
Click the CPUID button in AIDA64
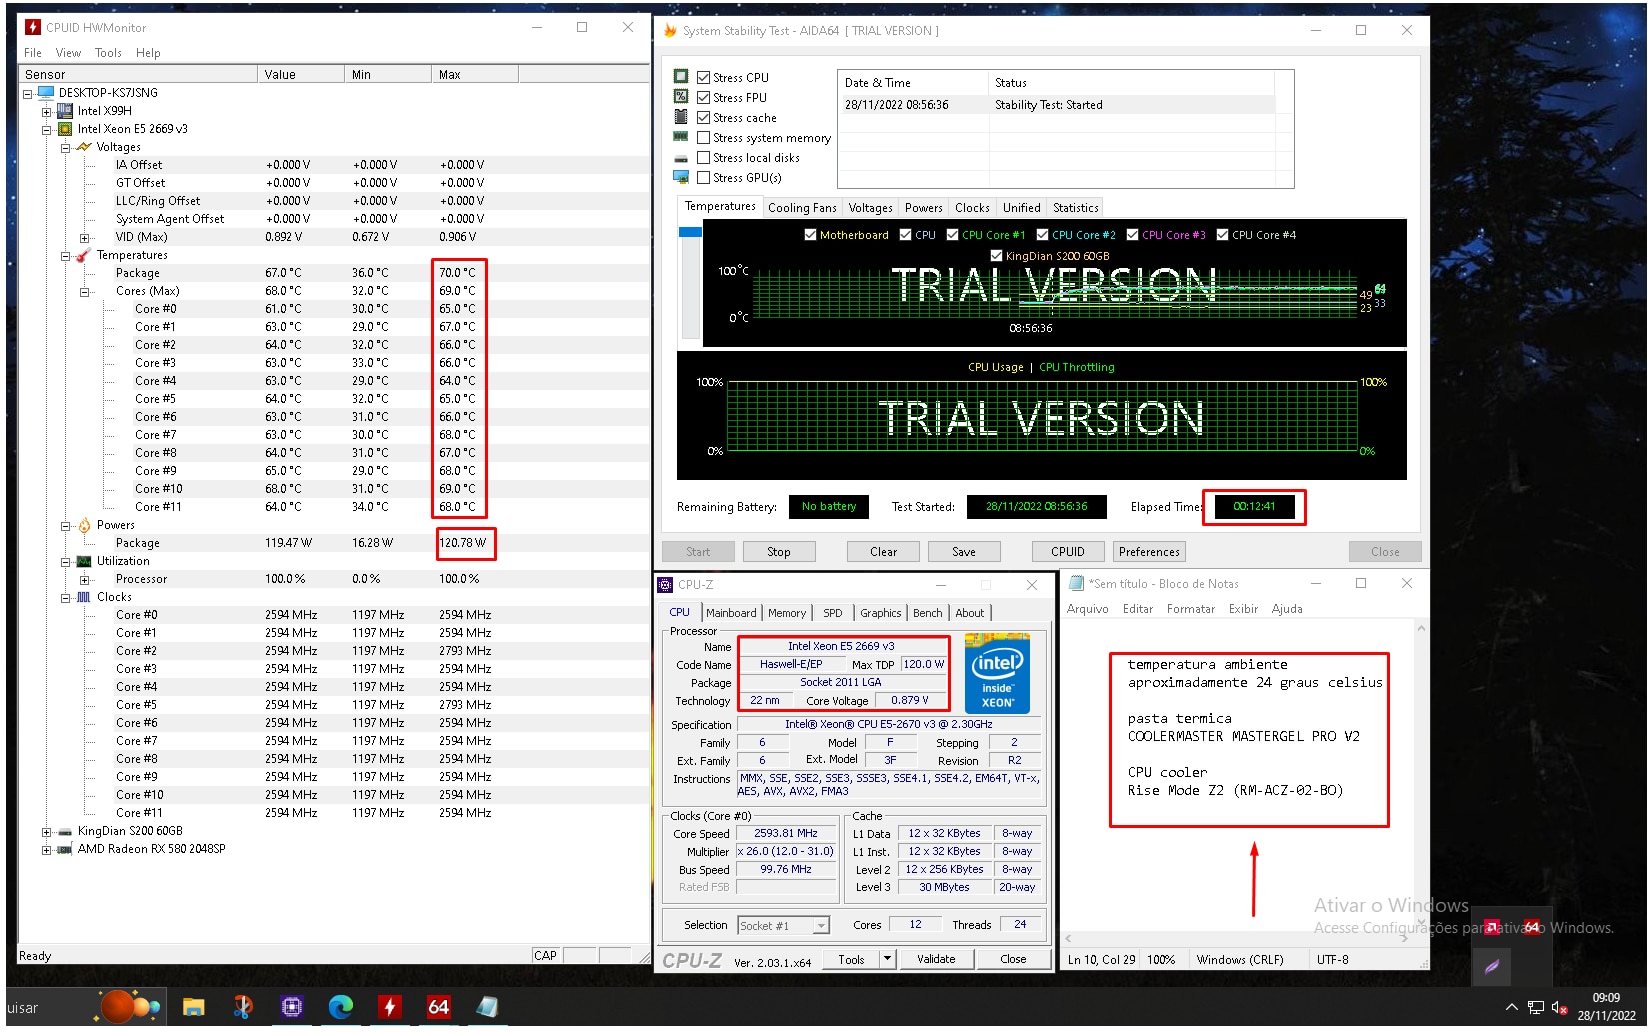pos(1067,552)
